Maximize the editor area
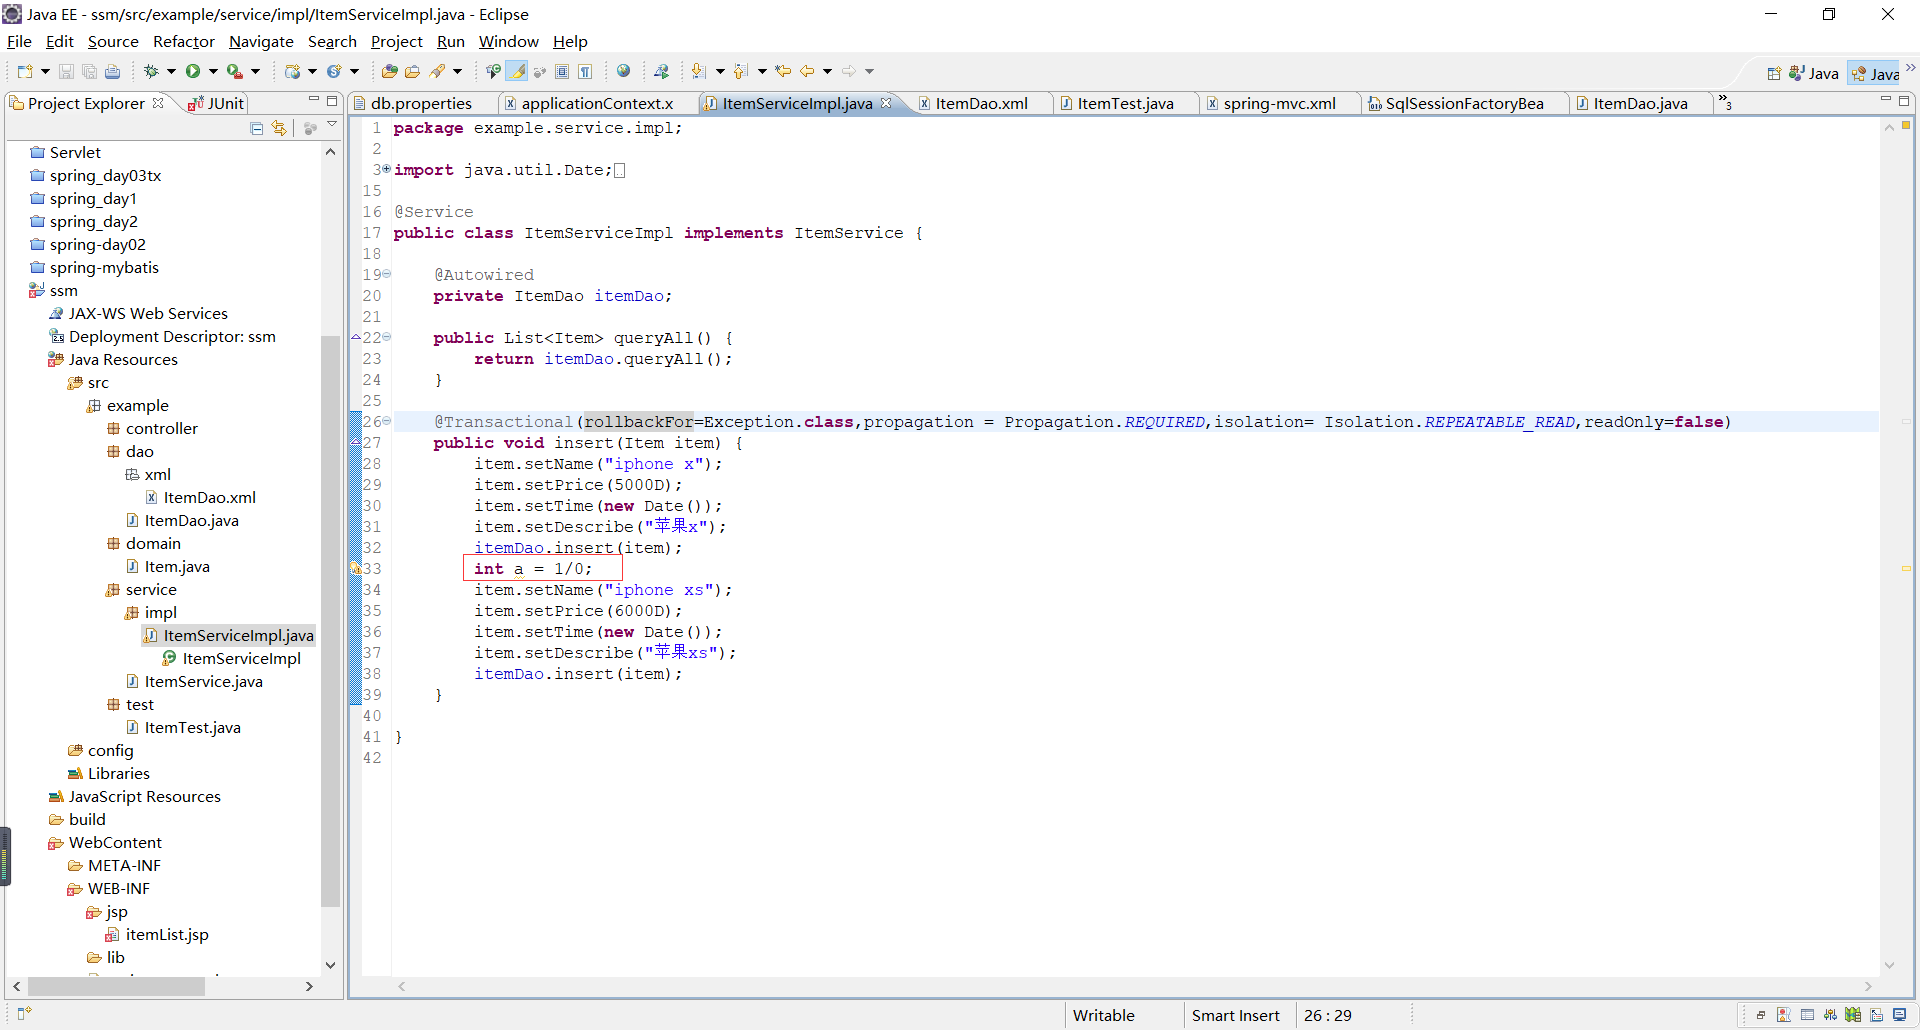This screenshot has width=1920, height=1030. 1904,101
